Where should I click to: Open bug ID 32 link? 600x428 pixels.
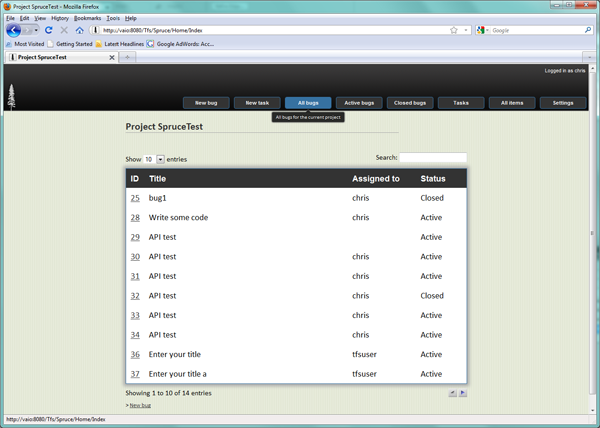tap(135, 296)
